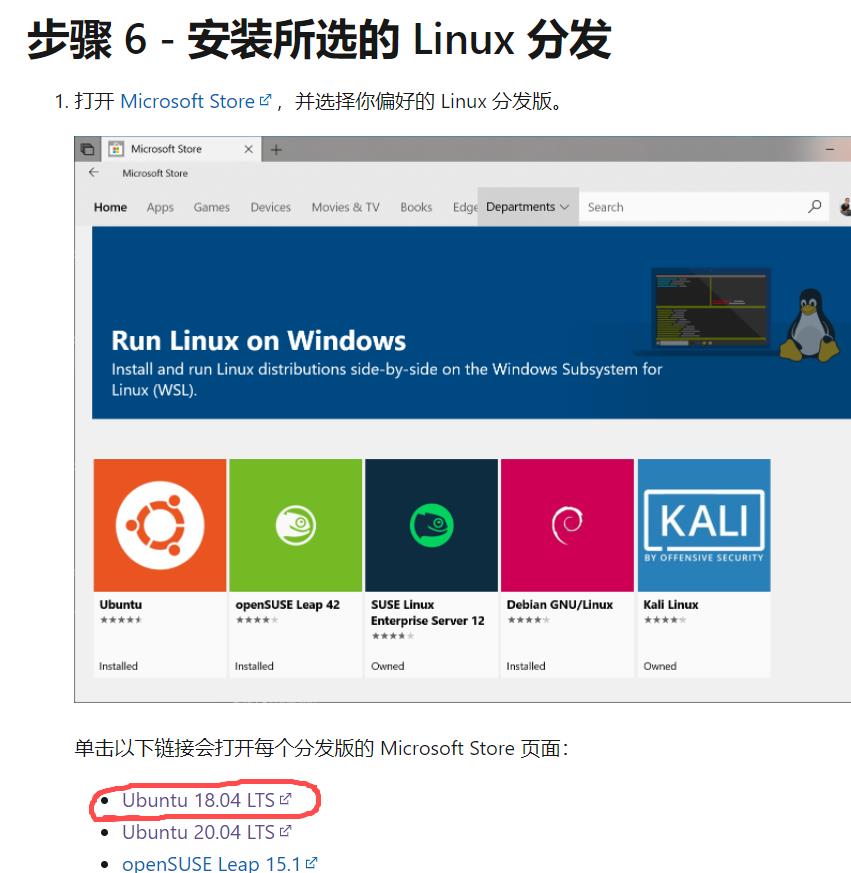Viewport: 851px width, 873px height.
Task: Open the Departments dropdown
Action: pyautogui.click(x=527, y=206)
